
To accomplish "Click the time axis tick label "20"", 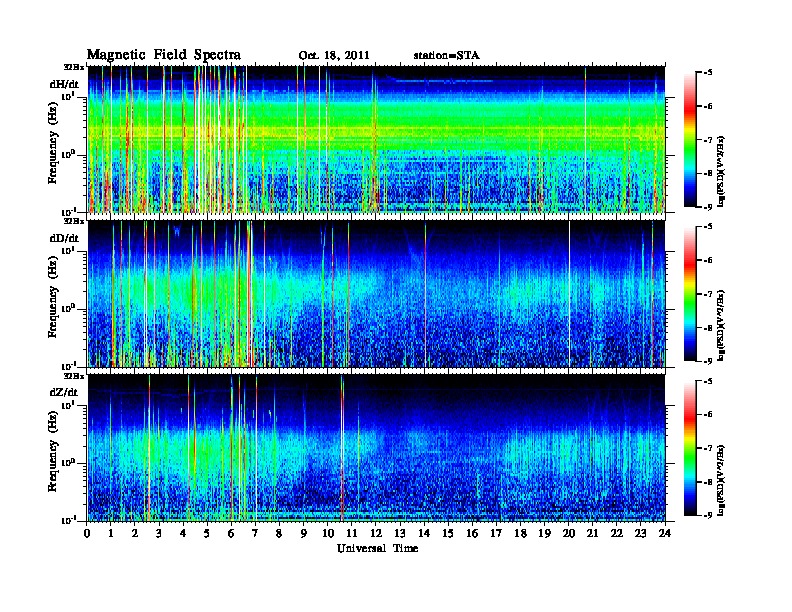I will pyautogui.click(x=569, y=533).
